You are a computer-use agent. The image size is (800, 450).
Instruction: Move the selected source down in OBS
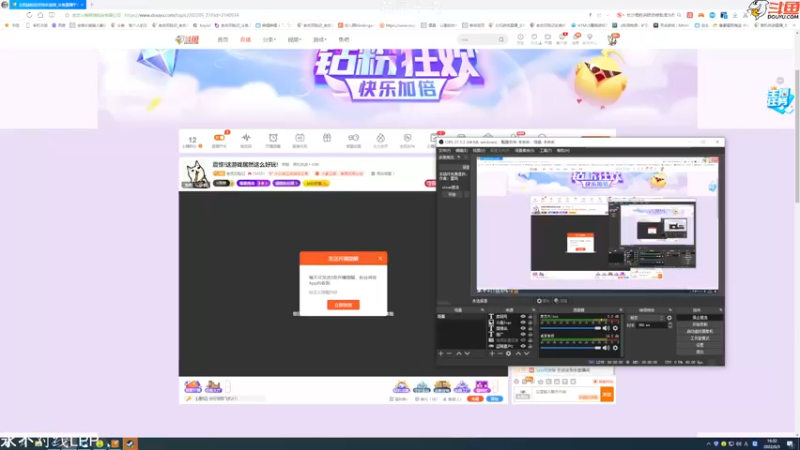tap(527, 354)
